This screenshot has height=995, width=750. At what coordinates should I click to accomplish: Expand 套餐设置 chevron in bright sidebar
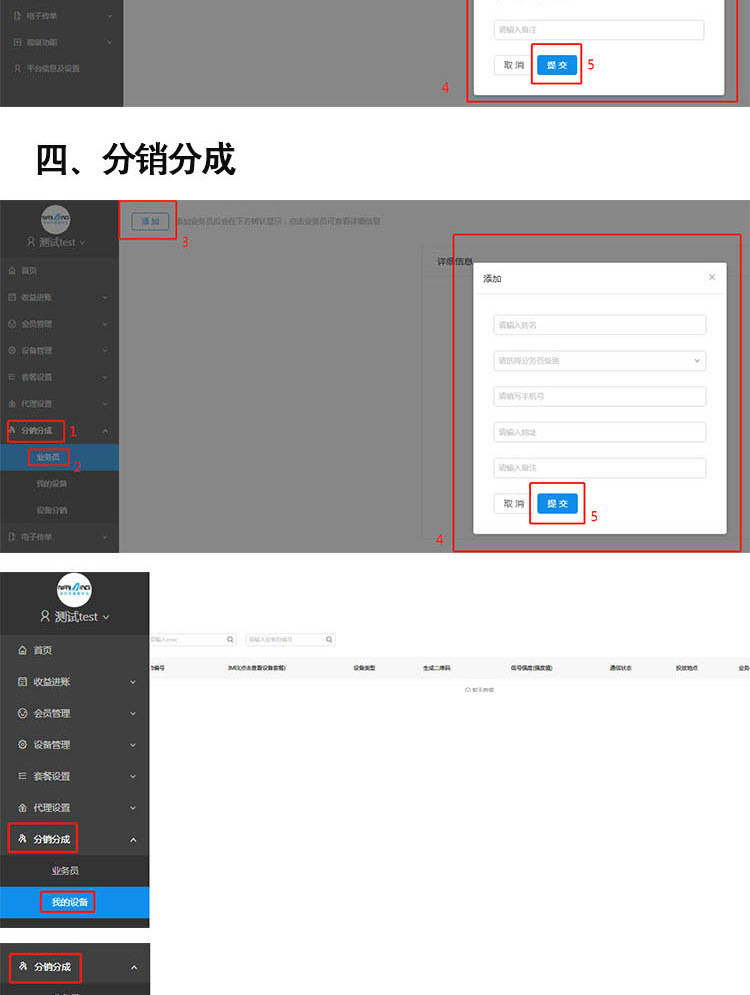[133, 776]
